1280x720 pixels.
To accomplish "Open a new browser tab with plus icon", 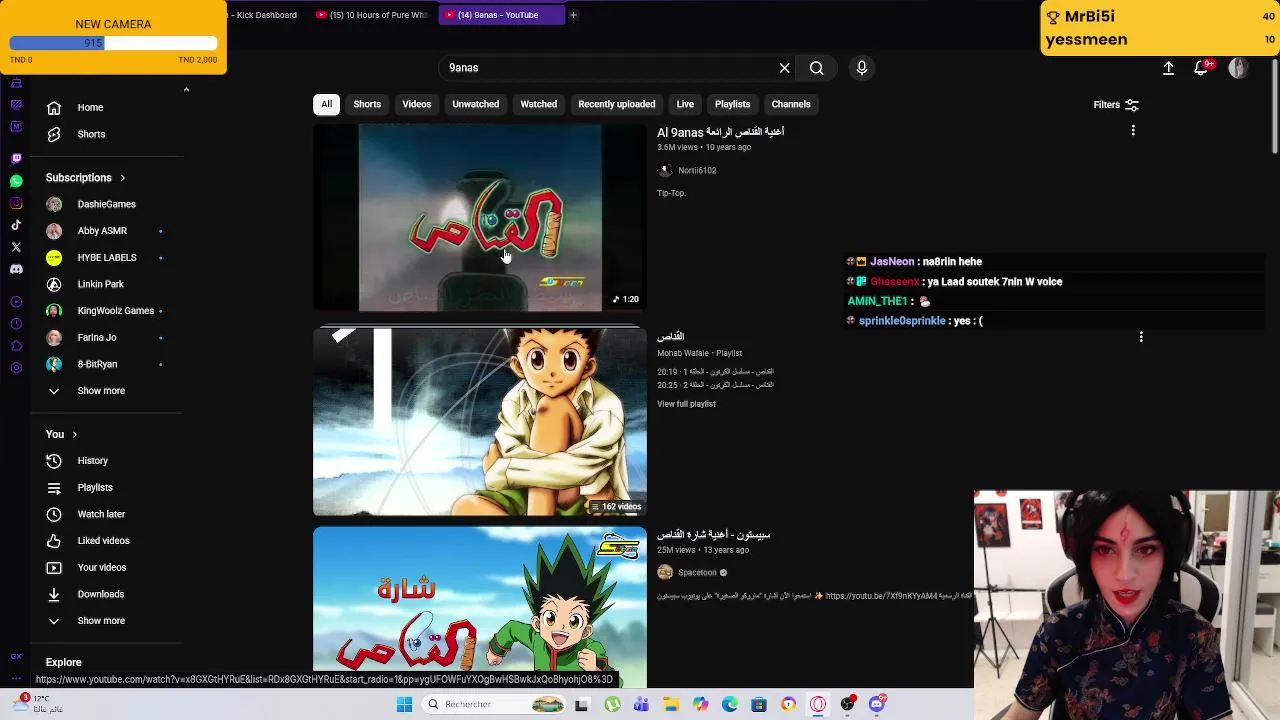I will pyautogui.click(x=573, y=15).
